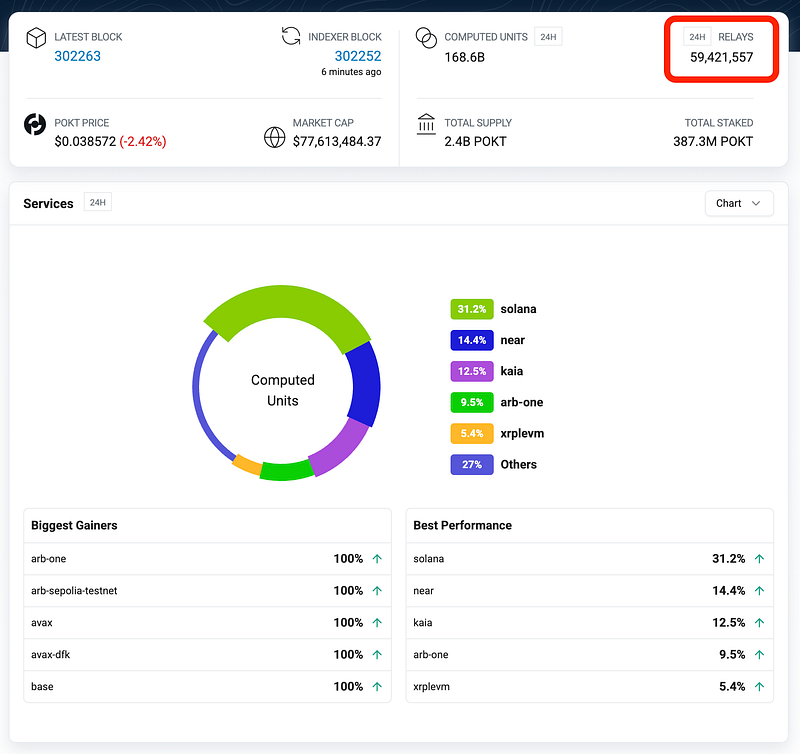The width and height of the screenshot is (800, 754).
Task: Click the green up arrow next to arb-one gainer
Action: click(x=377, y=559)
